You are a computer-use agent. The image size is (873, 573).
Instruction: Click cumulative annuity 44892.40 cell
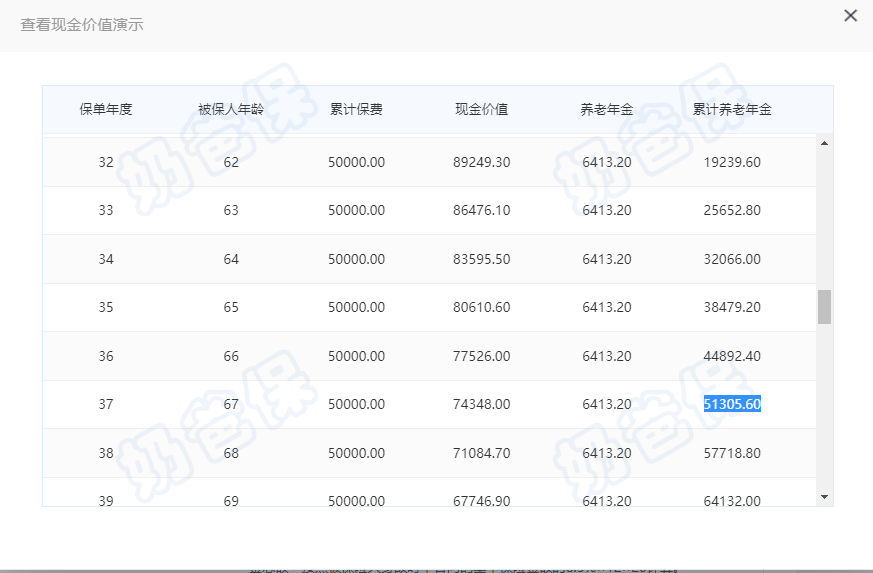(732, 356)
